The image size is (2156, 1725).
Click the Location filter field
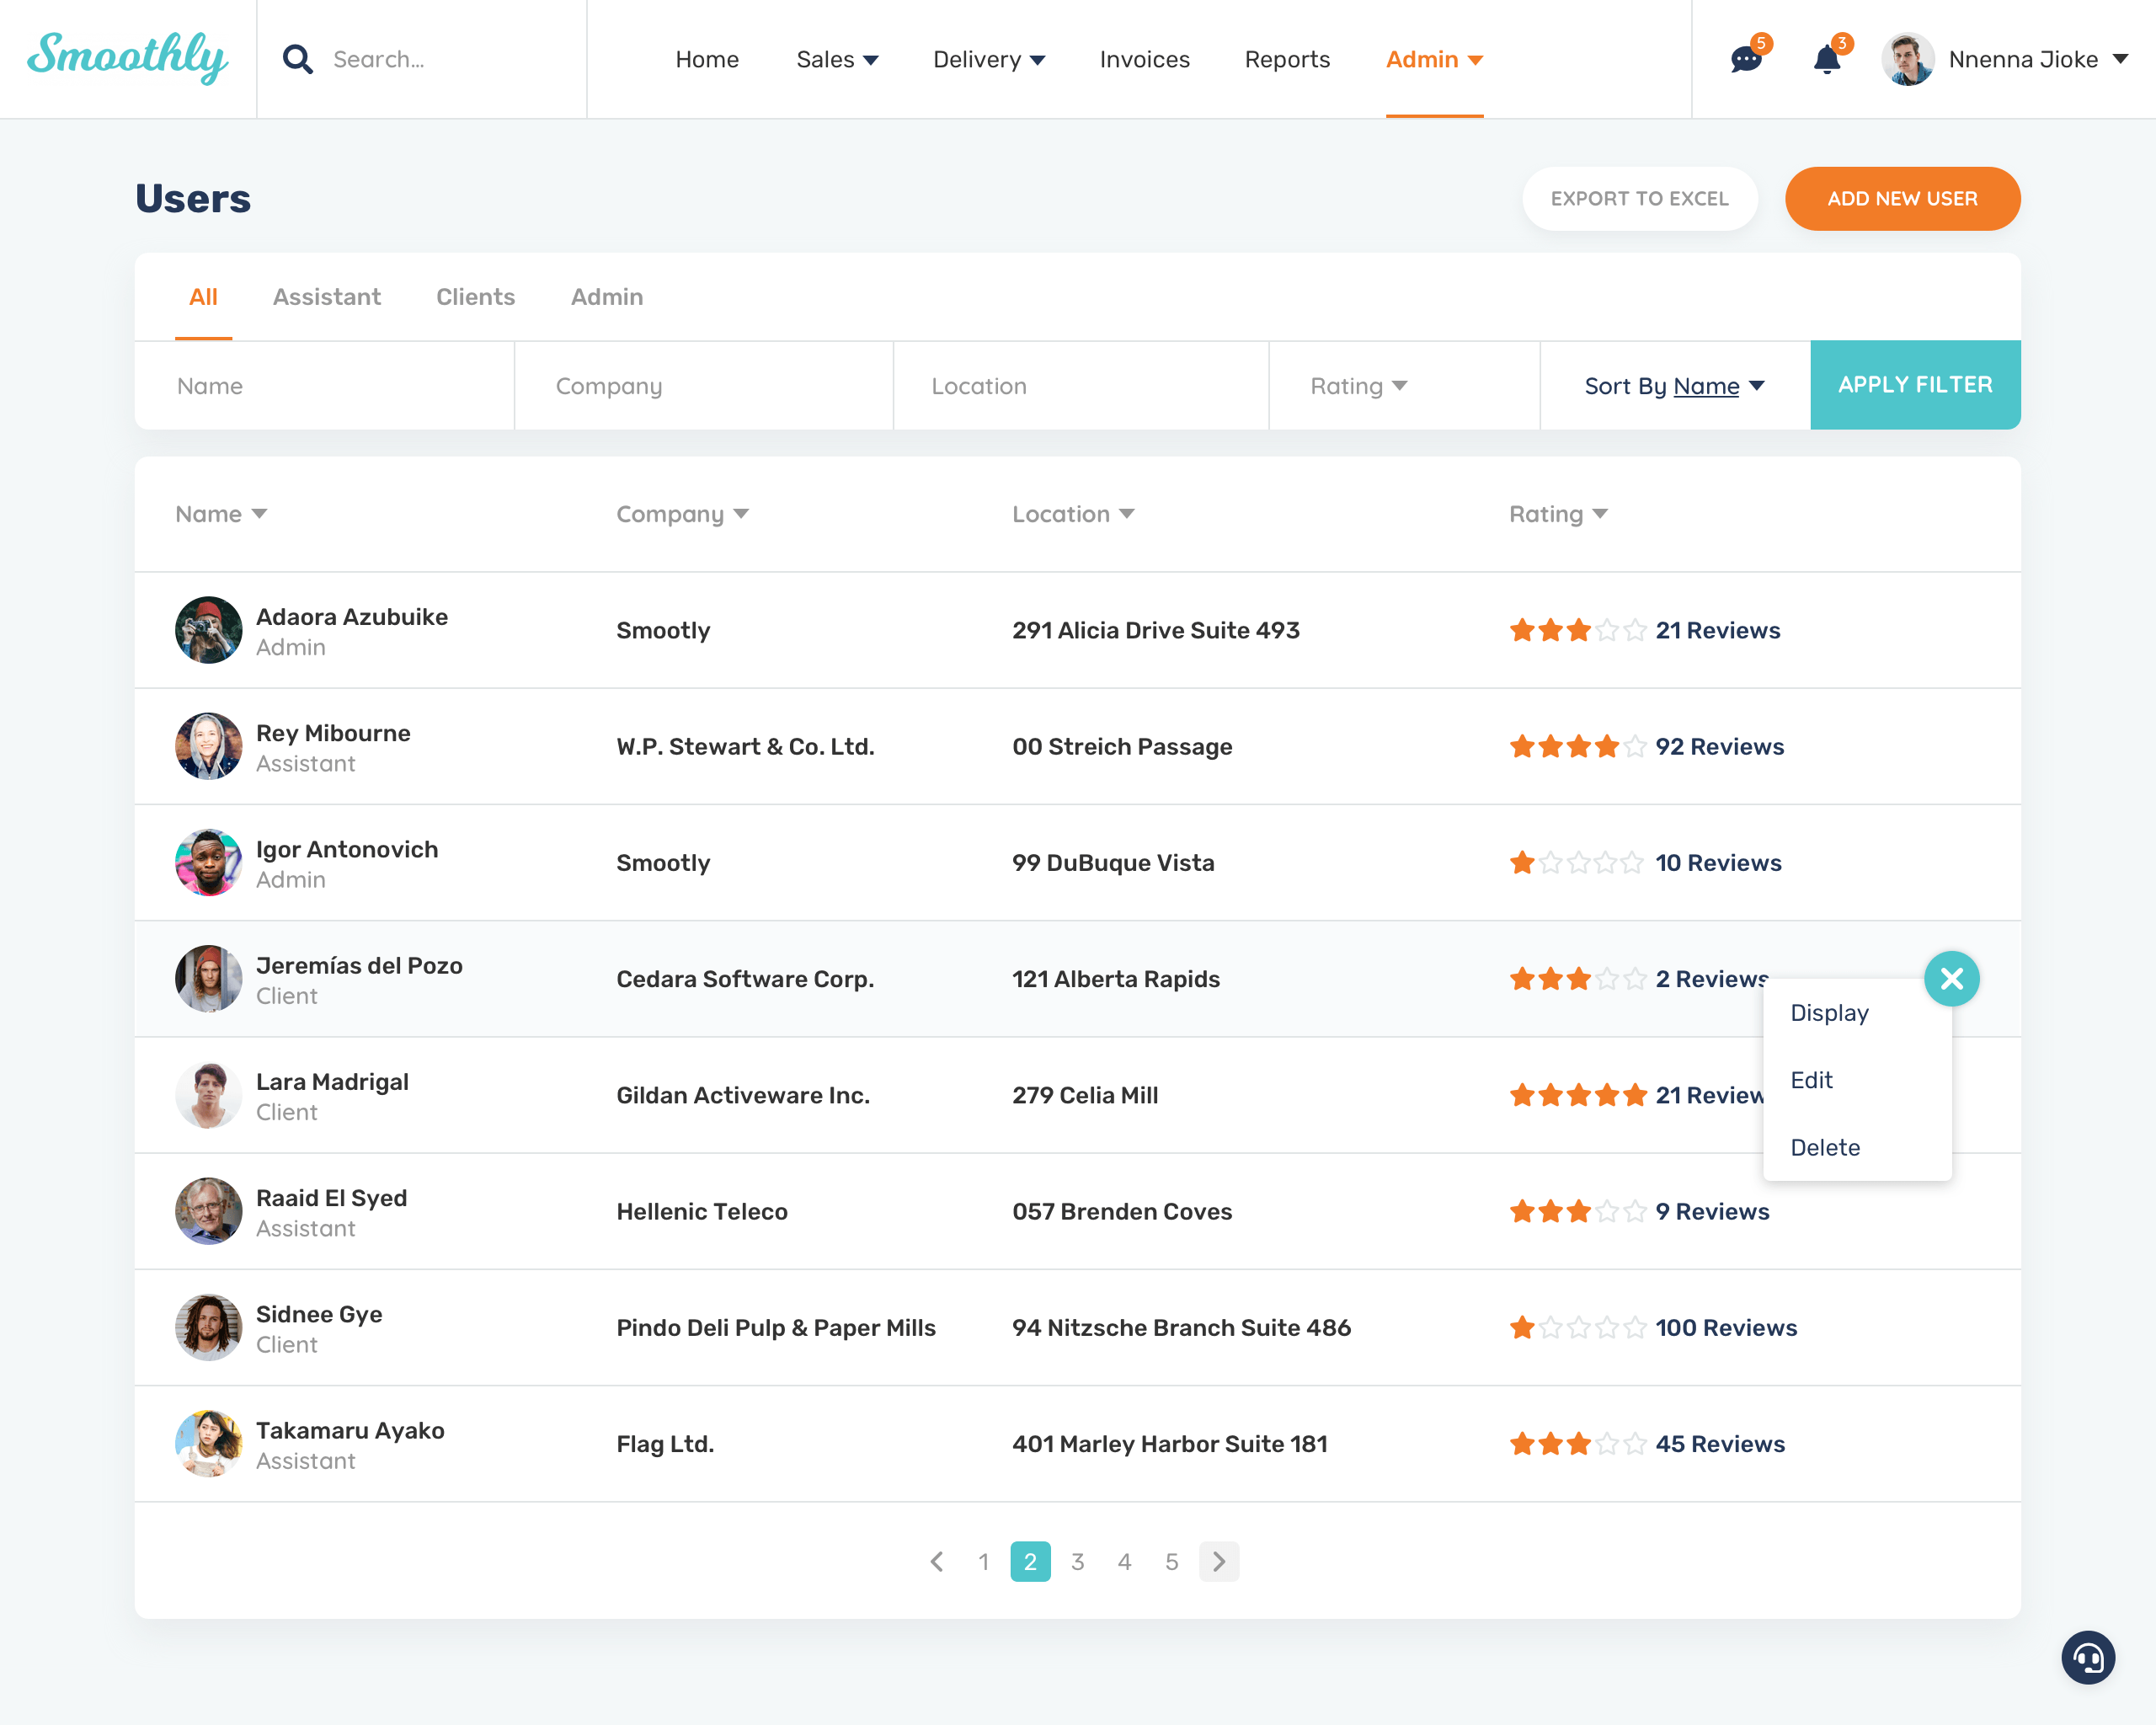(1081, 386)
